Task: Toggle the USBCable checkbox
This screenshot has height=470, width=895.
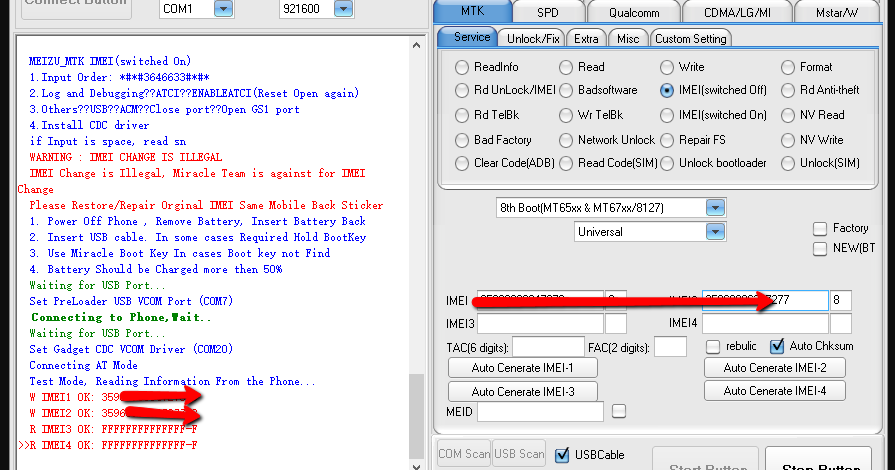Action: coord(562,455)
